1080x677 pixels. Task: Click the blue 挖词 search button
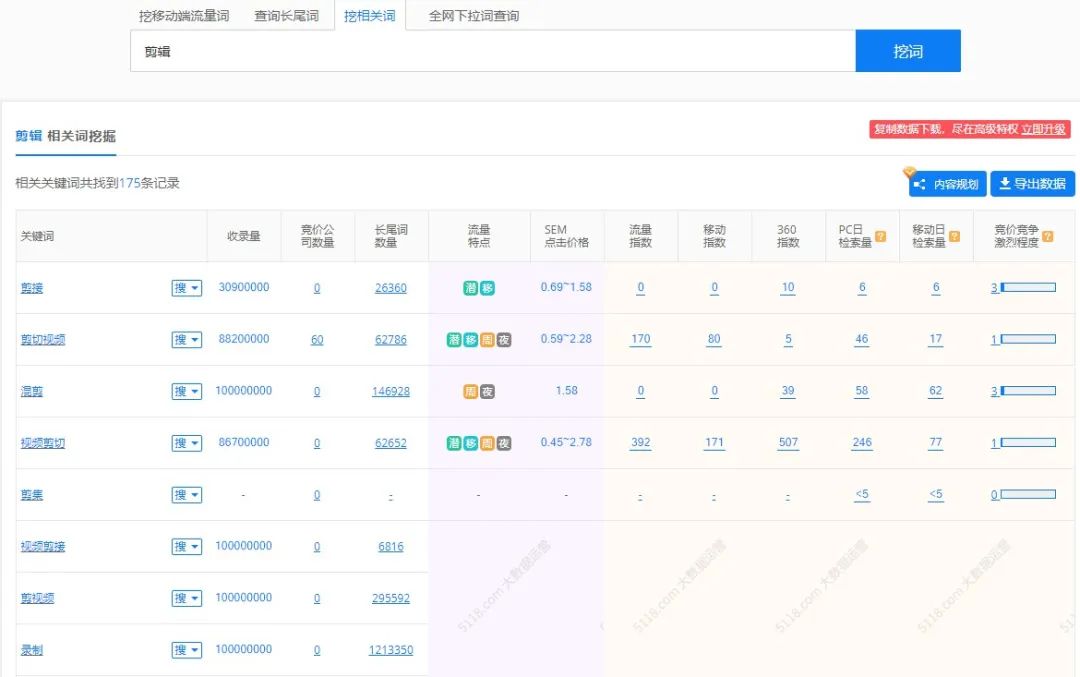[x=907, y=50]
